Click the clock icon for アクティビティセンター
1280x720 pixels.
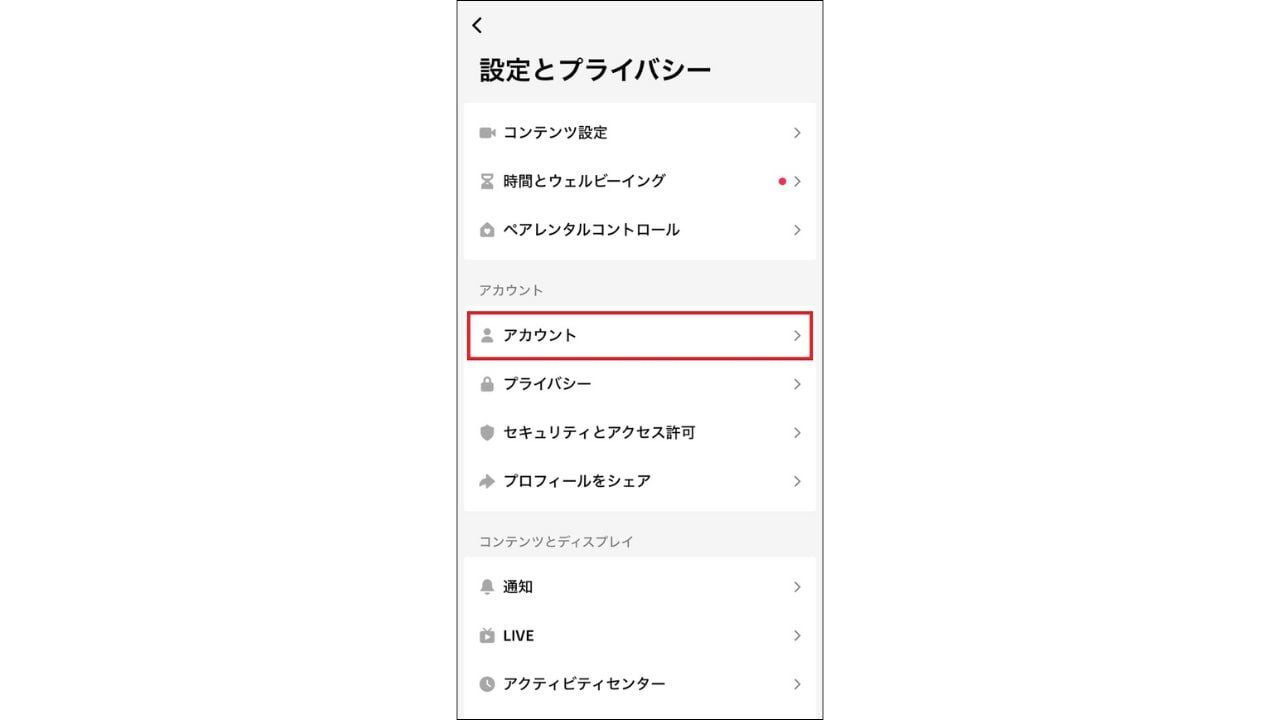tap(486, 684)
